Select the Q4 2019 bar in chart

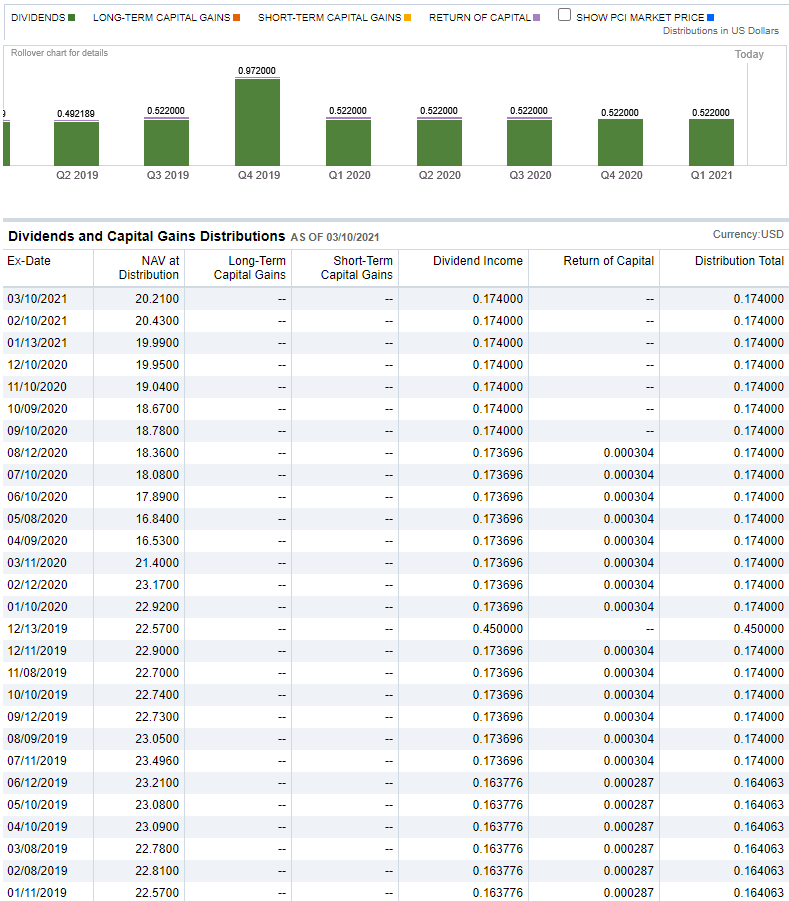click(257, 122)
